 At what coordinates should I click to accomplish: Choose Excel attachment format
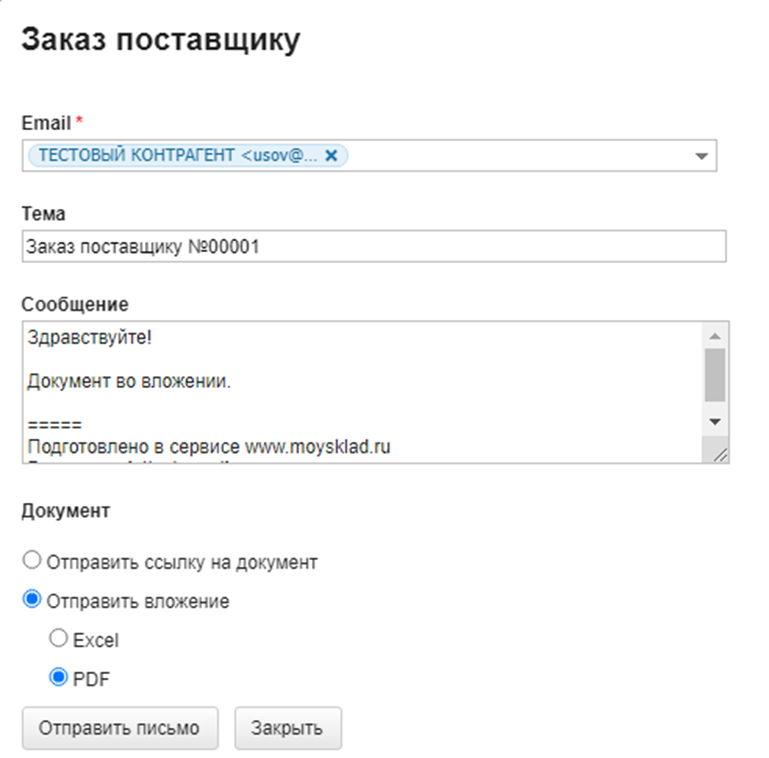click(58, 638)
